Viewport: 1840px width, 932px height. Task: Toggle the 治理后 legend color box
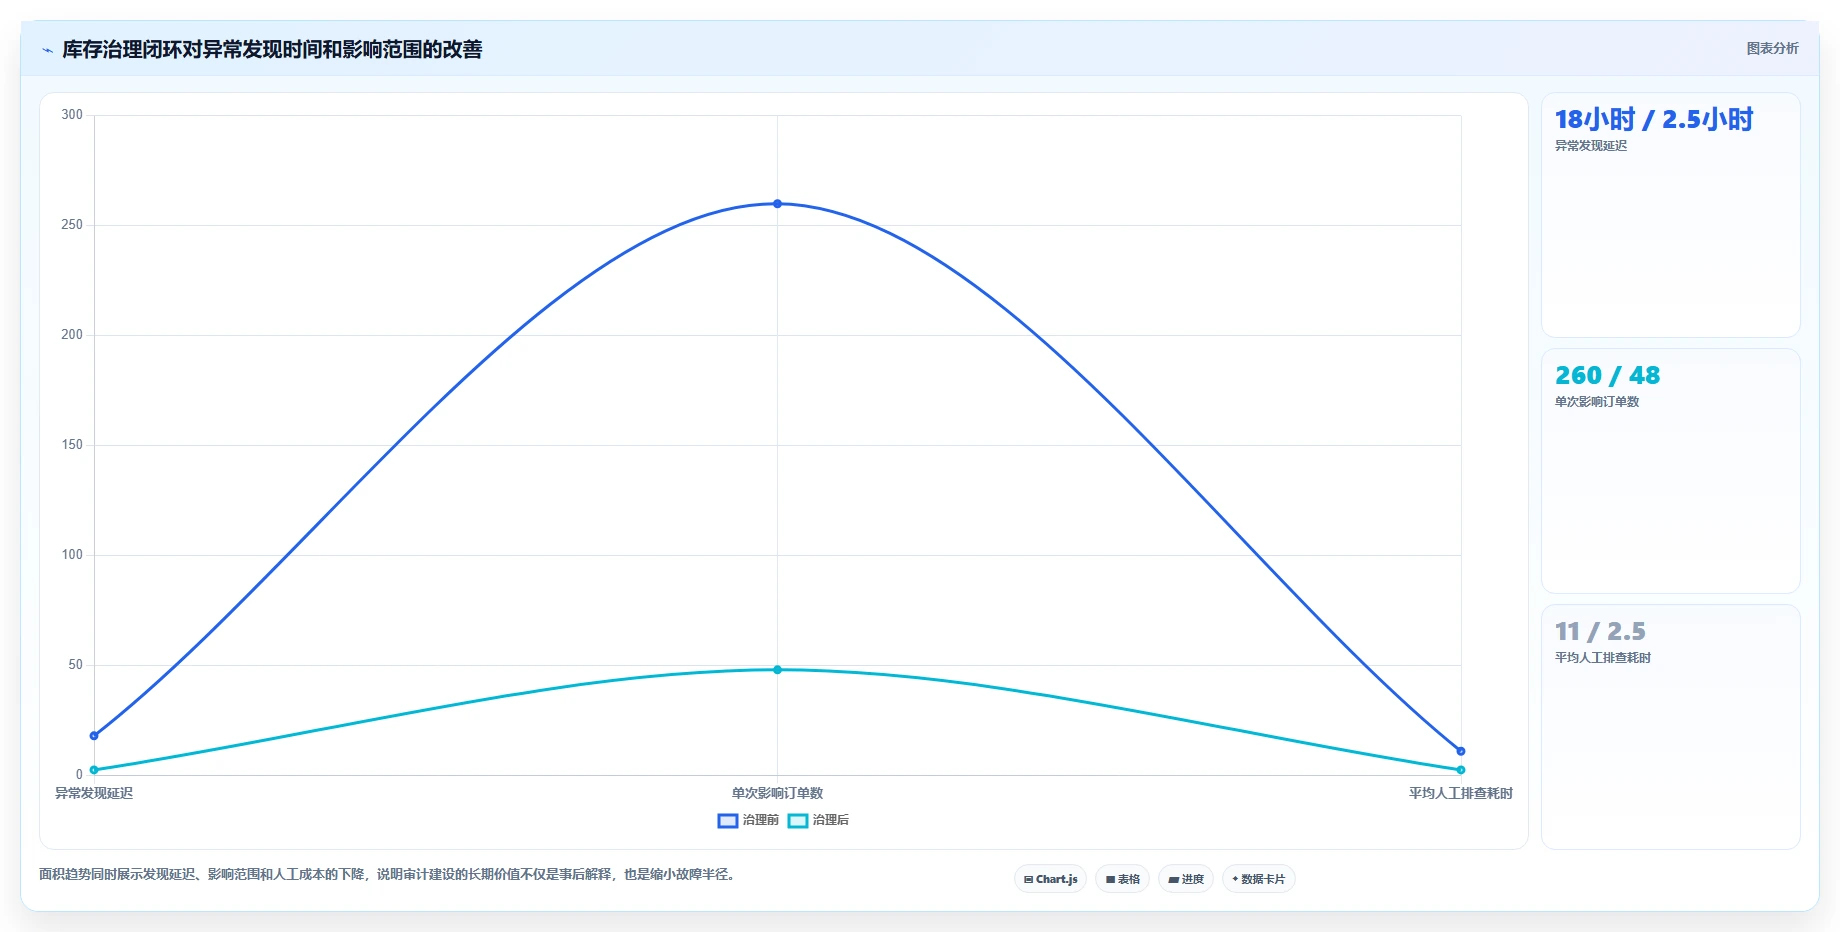pos(798,821)
